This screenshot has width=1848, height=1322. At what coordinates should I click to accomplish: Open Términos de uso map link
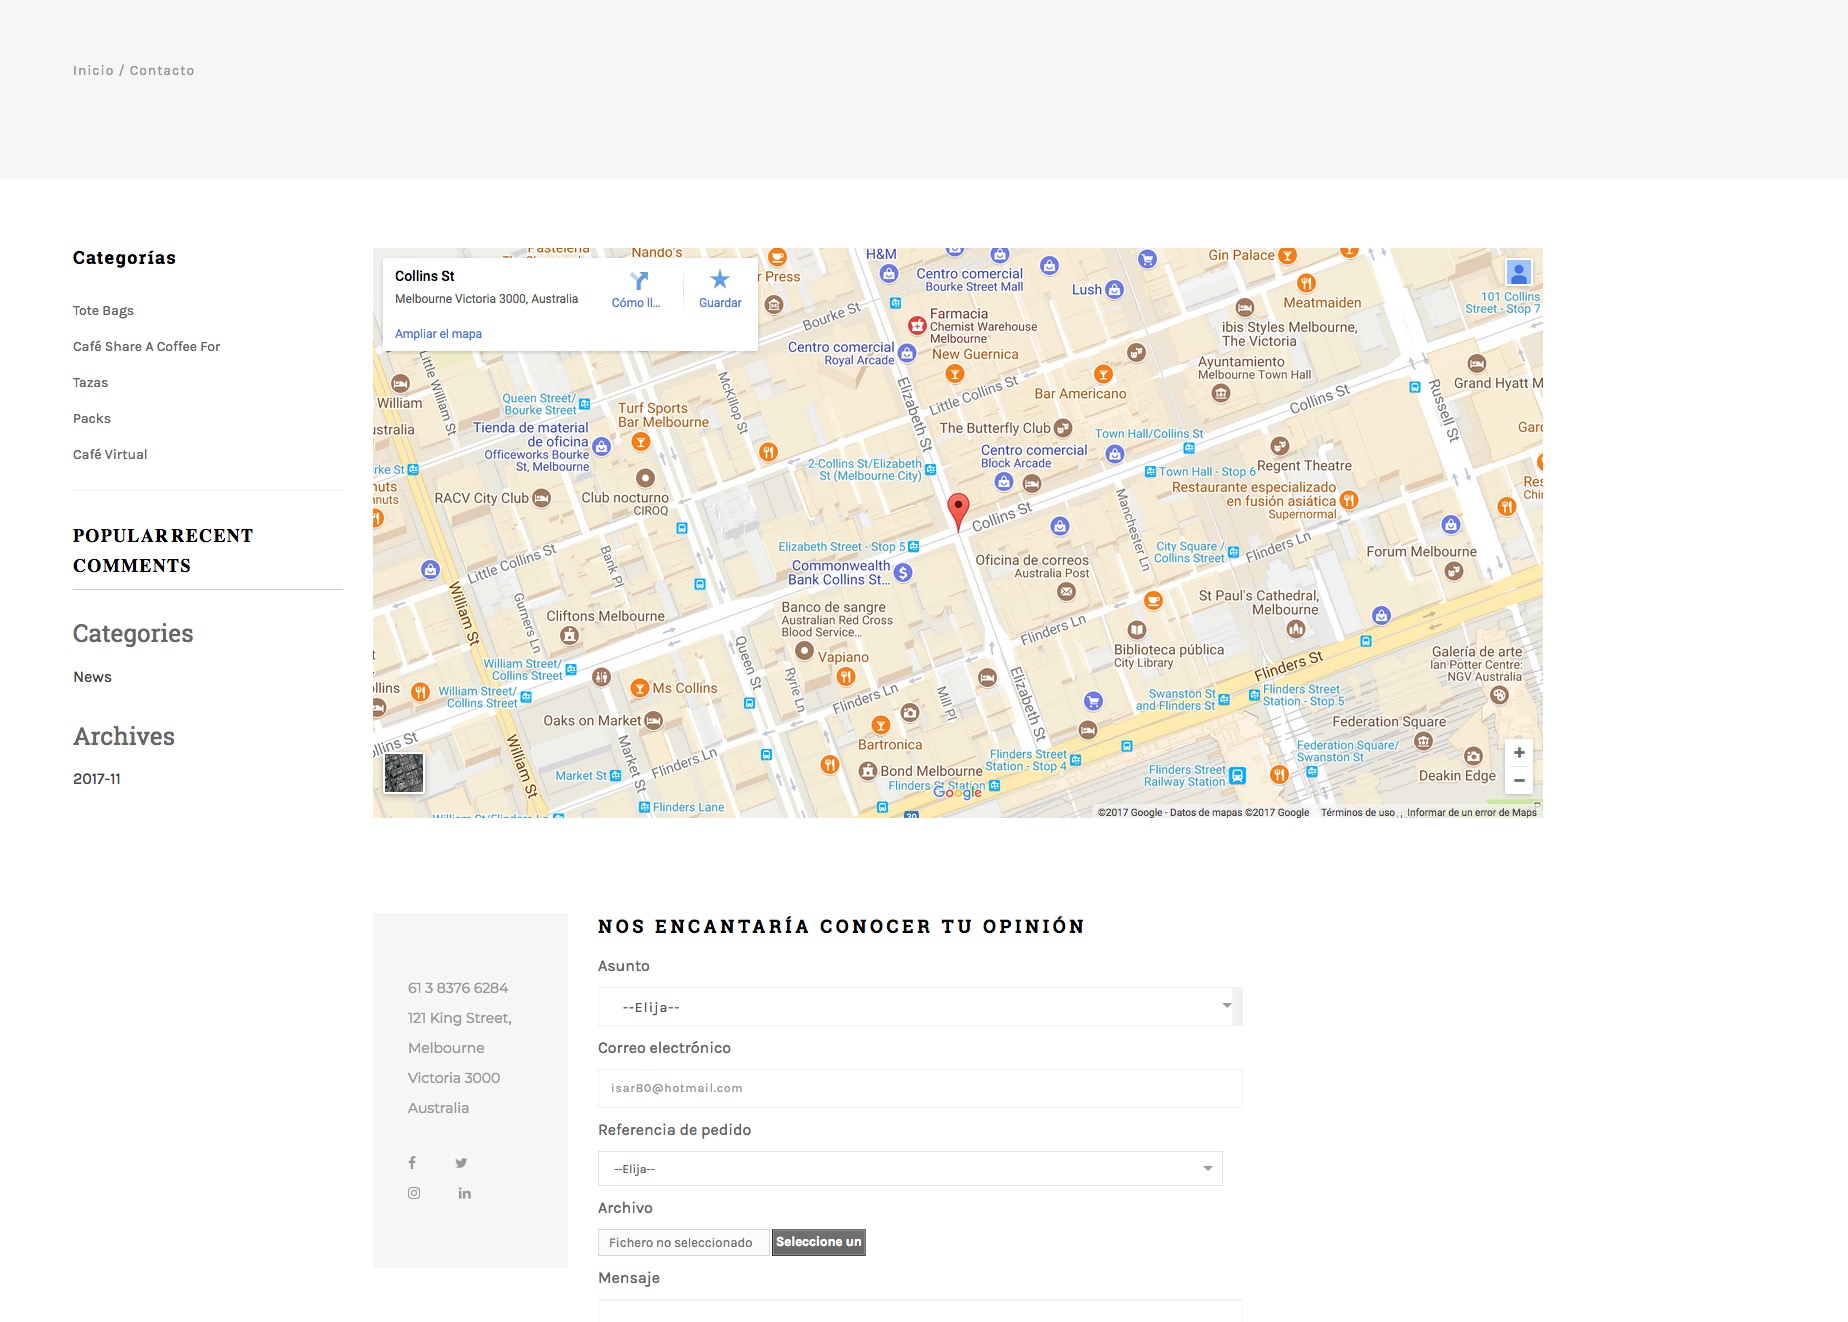(1358, 813)
